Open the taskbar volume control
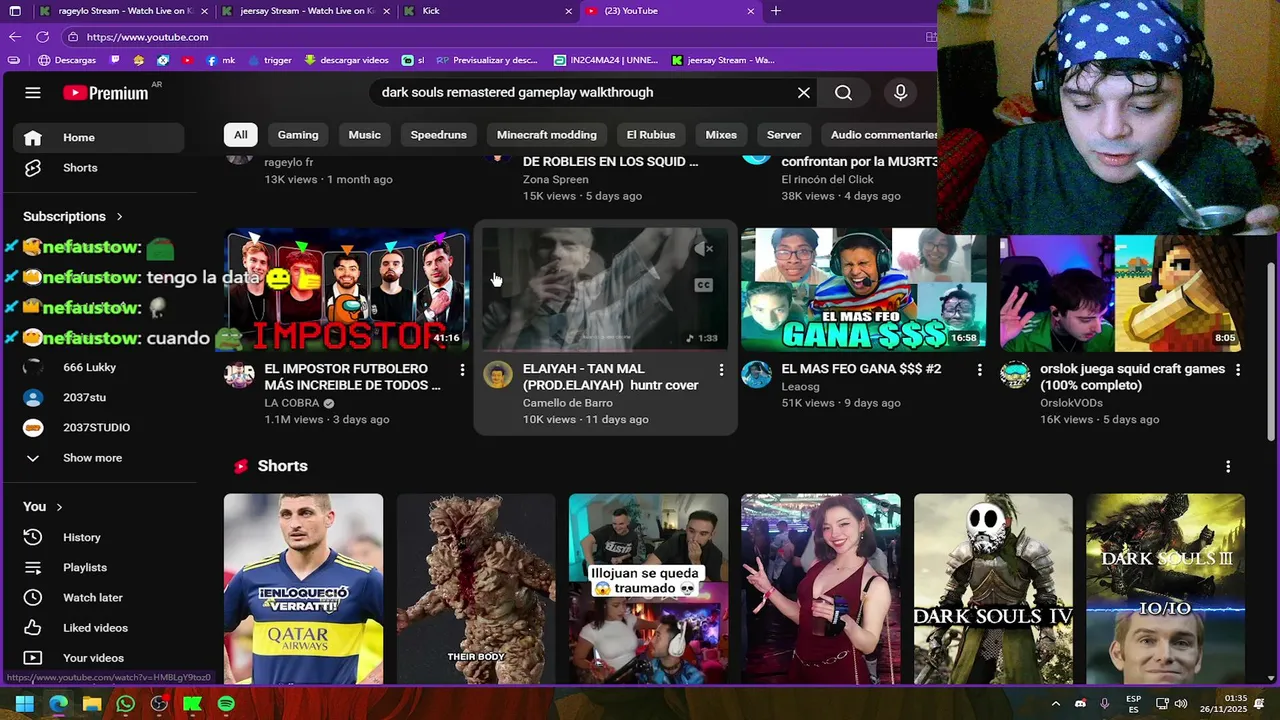Image resolution: width=1280 pixels, height=720 pixels. pyautogui.click(x=1181, y=704)
